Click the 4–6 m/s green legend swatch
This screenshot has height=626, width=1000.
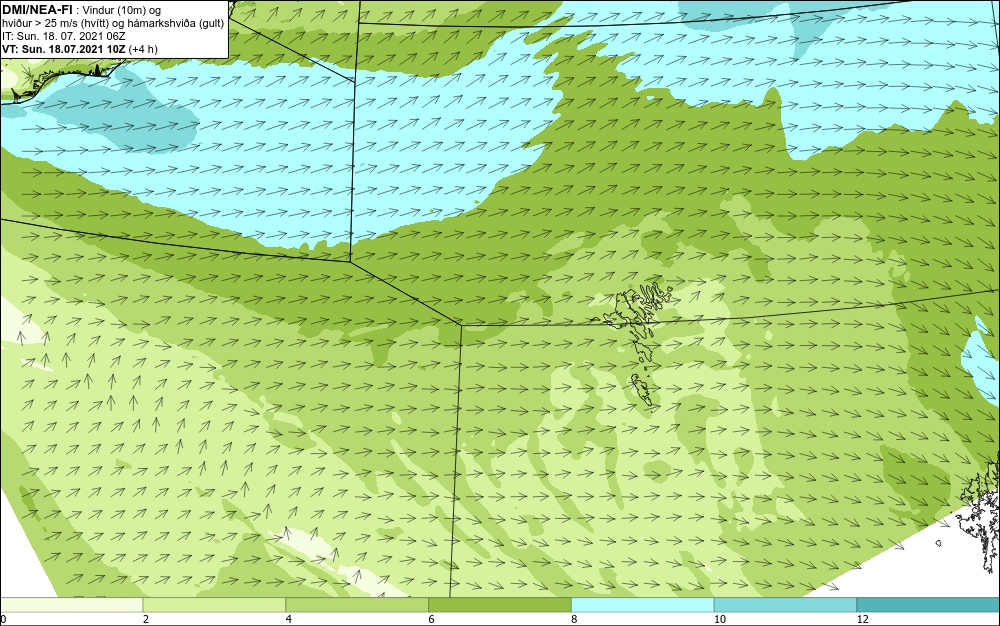[357, 605]
